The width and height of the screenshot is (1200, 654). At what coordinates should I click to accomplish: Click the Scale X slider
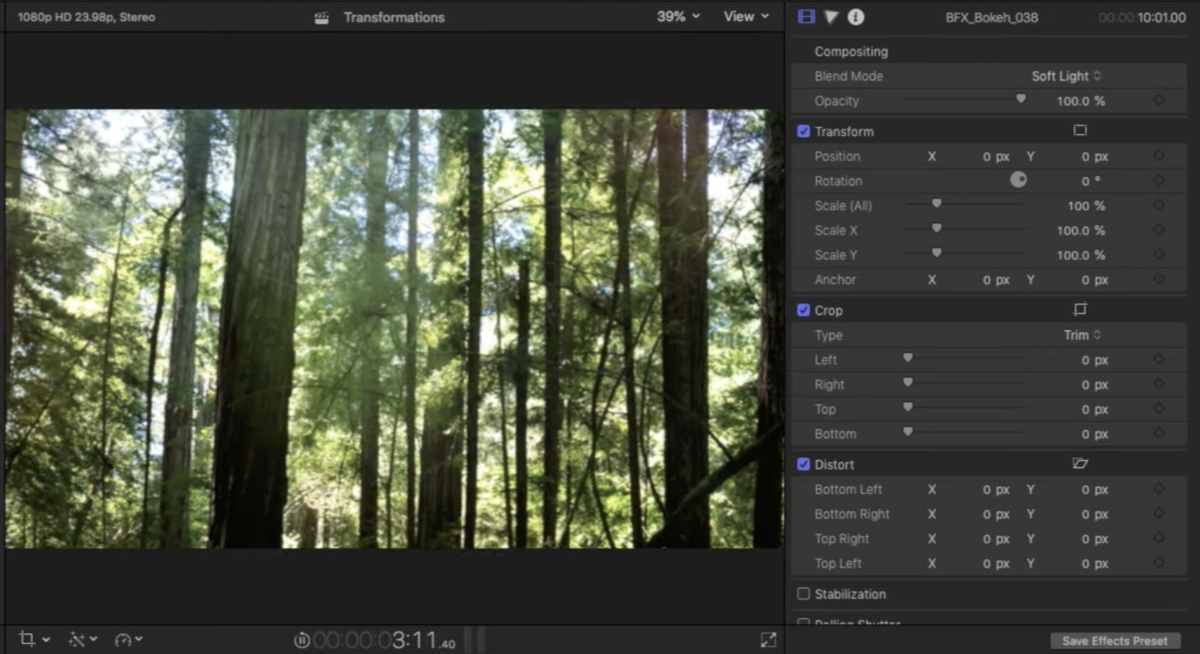965,229
